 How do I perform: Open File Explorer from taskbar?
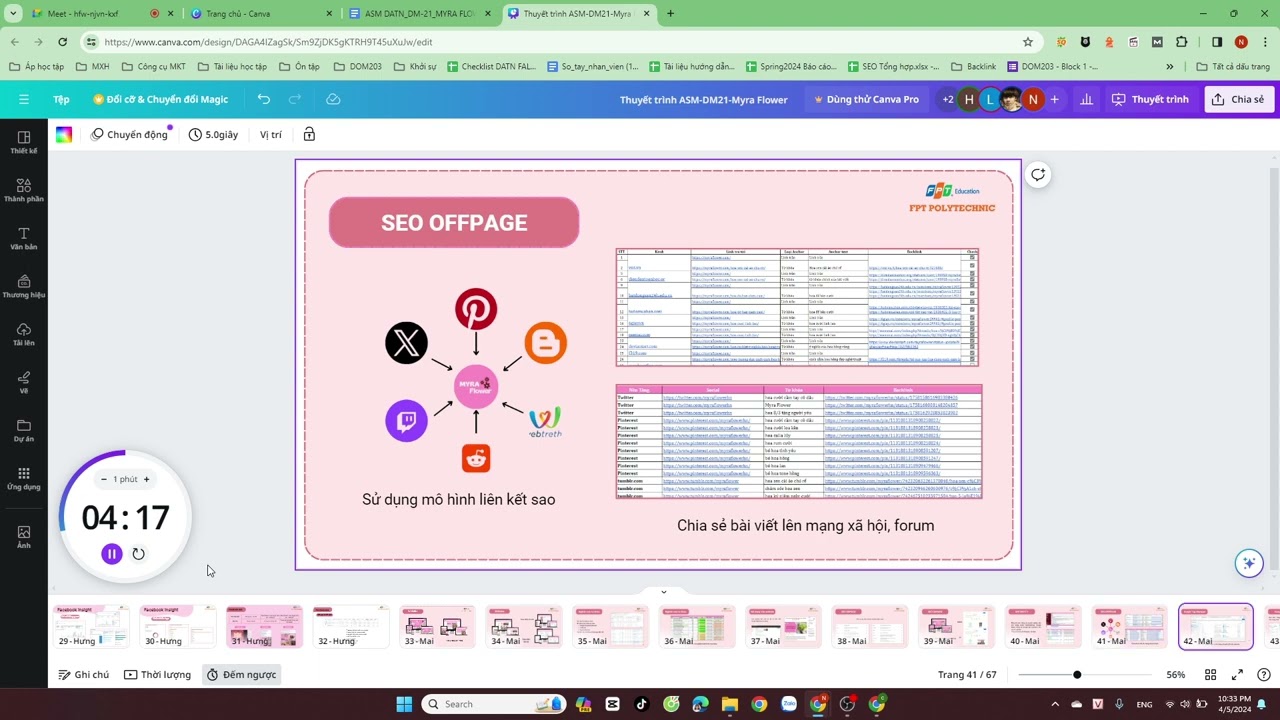click(730, 704)
